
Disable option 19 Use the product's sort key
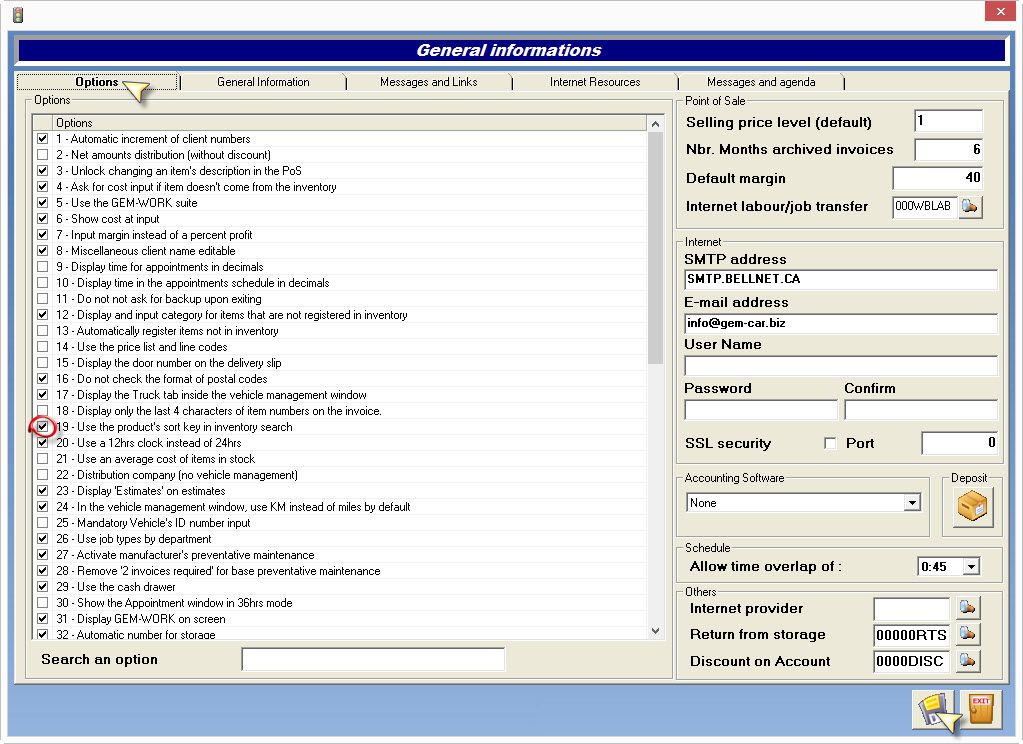click(x=42, y=426)
